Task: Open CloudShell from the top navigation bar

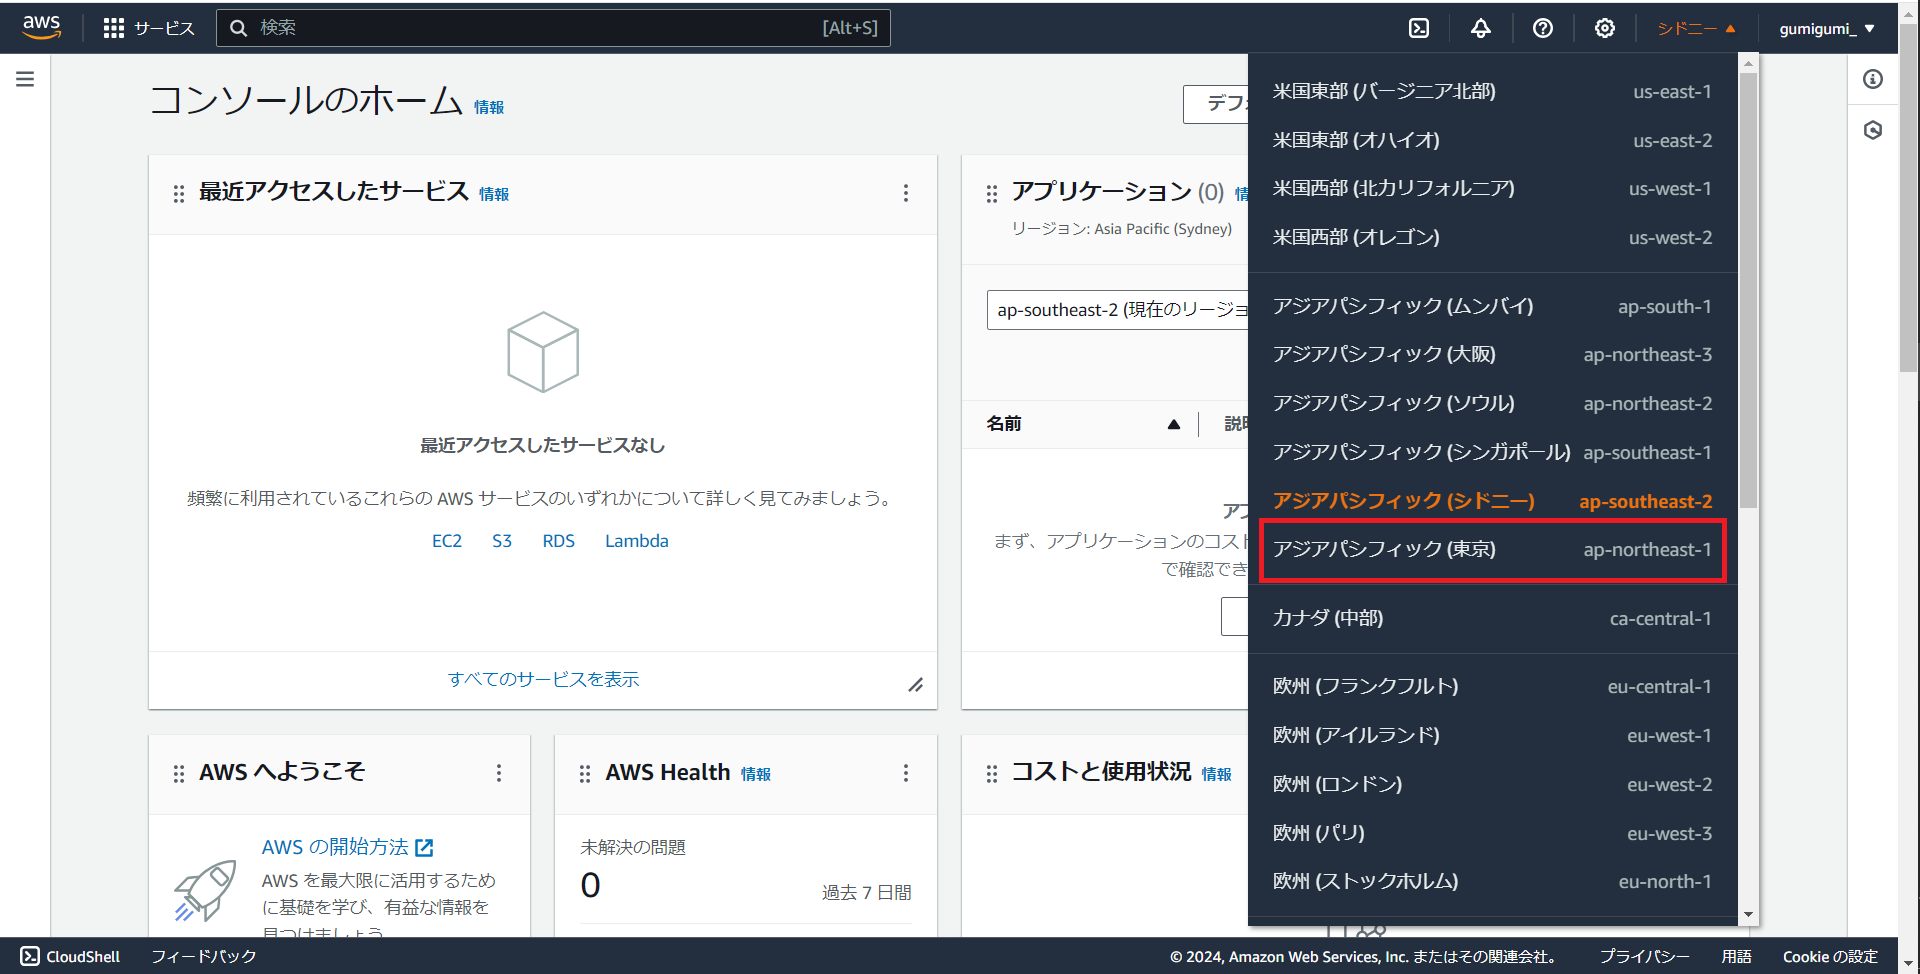Action: (1418, 27)
